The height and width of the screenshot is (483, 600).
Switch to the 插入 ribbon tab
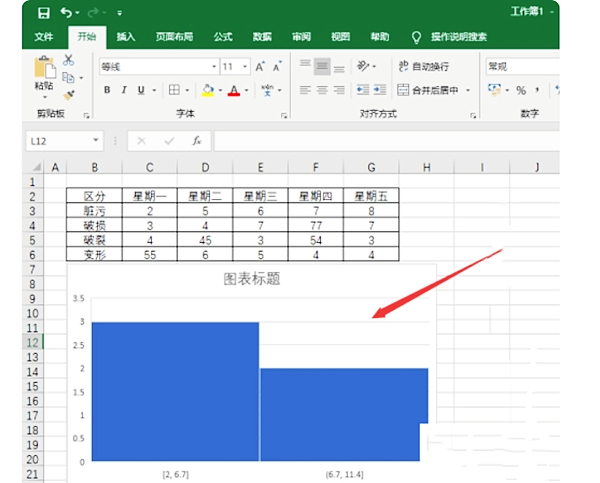click(x=126, y=37)
